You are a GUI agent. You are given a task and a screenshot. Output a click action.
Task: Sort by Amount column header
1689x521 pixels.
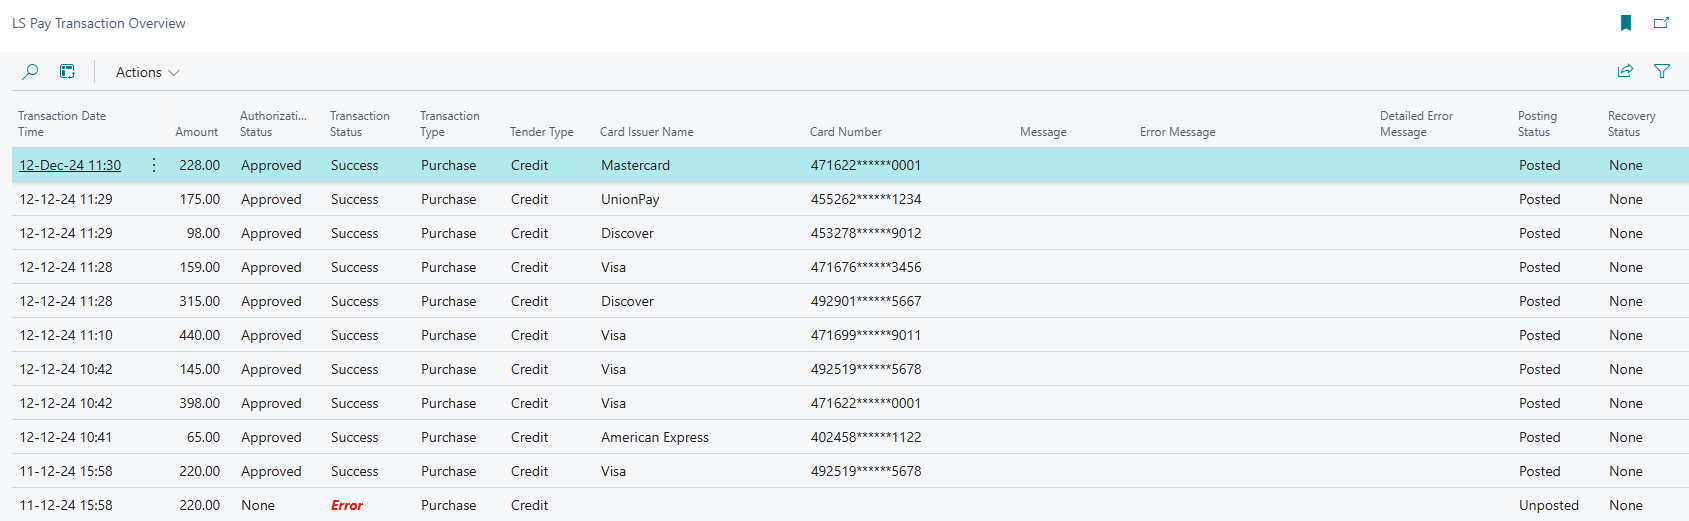tap(196, 132)
